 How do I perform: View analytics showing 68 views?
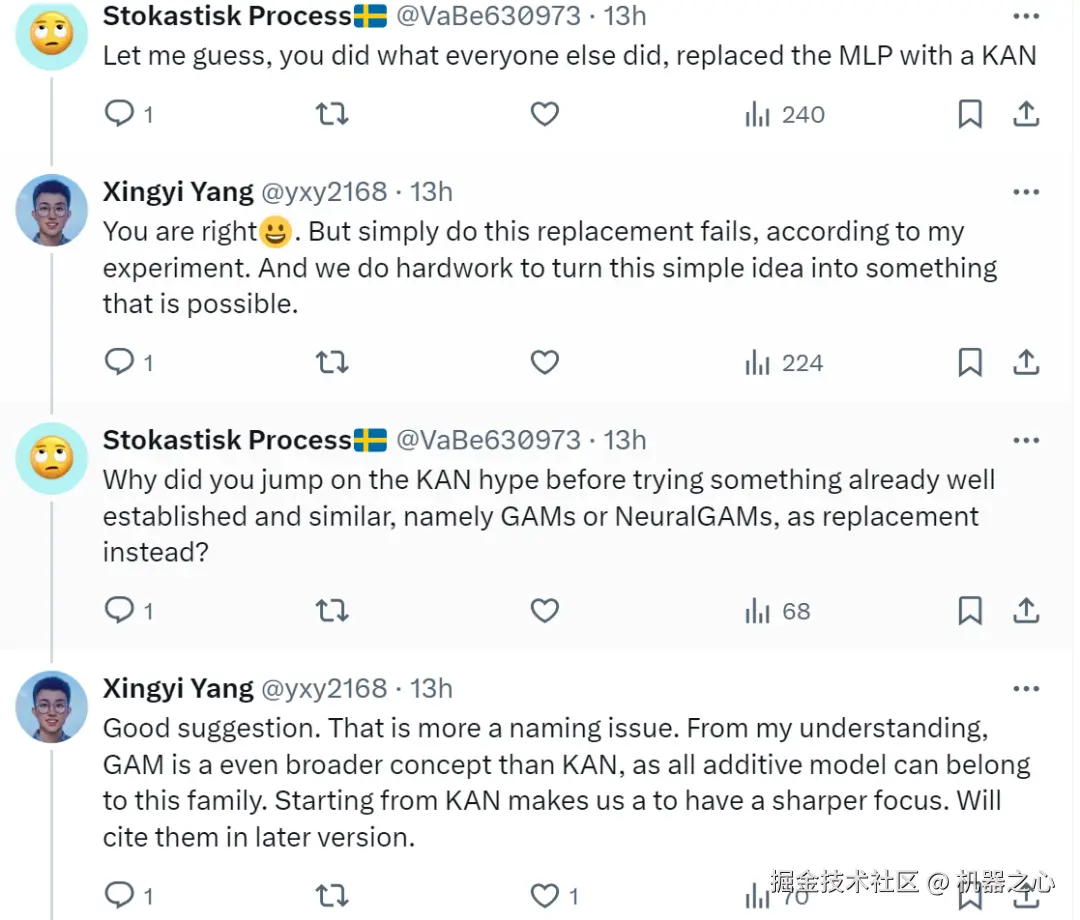tap(777, 611)
